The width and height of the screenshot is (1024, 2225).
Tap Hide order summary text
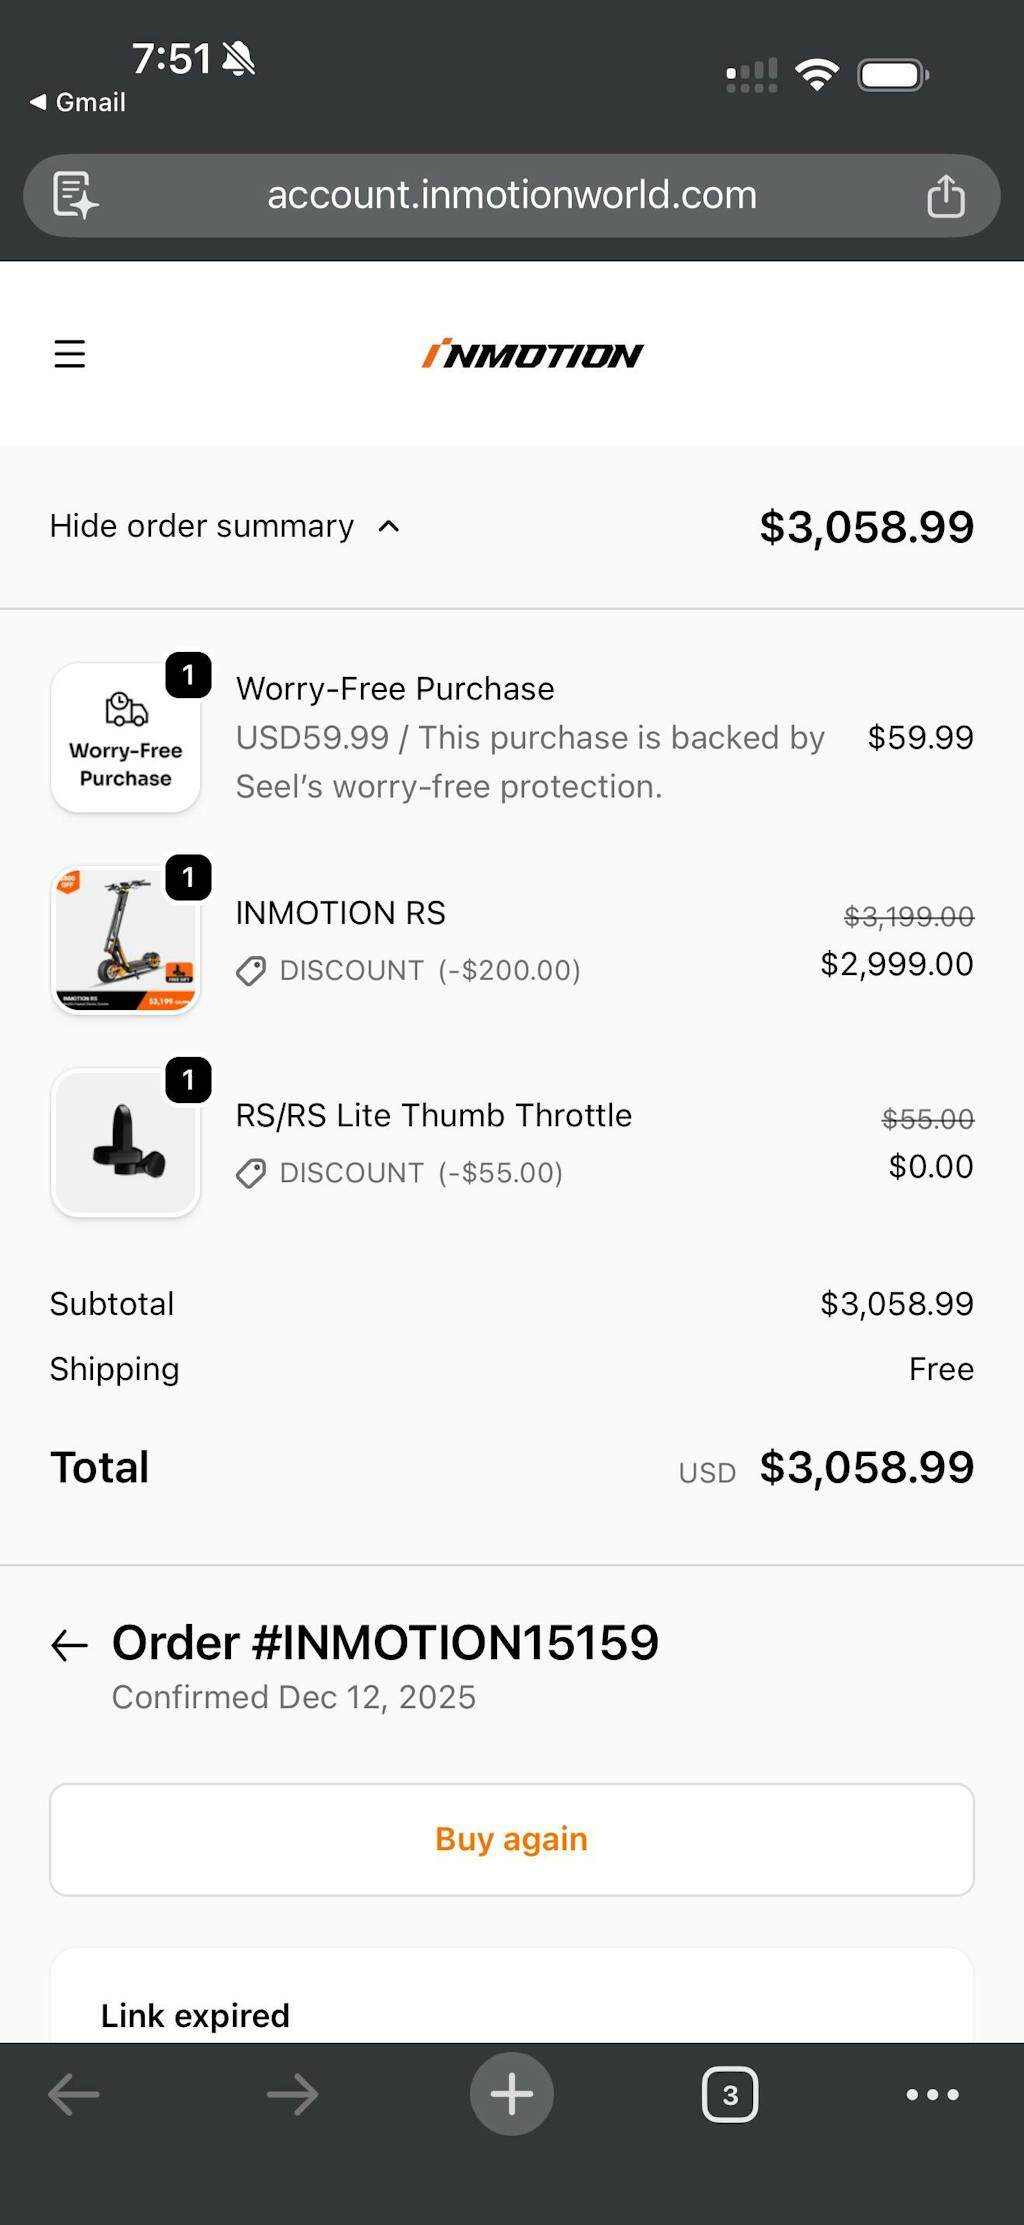tap(202, 526)
